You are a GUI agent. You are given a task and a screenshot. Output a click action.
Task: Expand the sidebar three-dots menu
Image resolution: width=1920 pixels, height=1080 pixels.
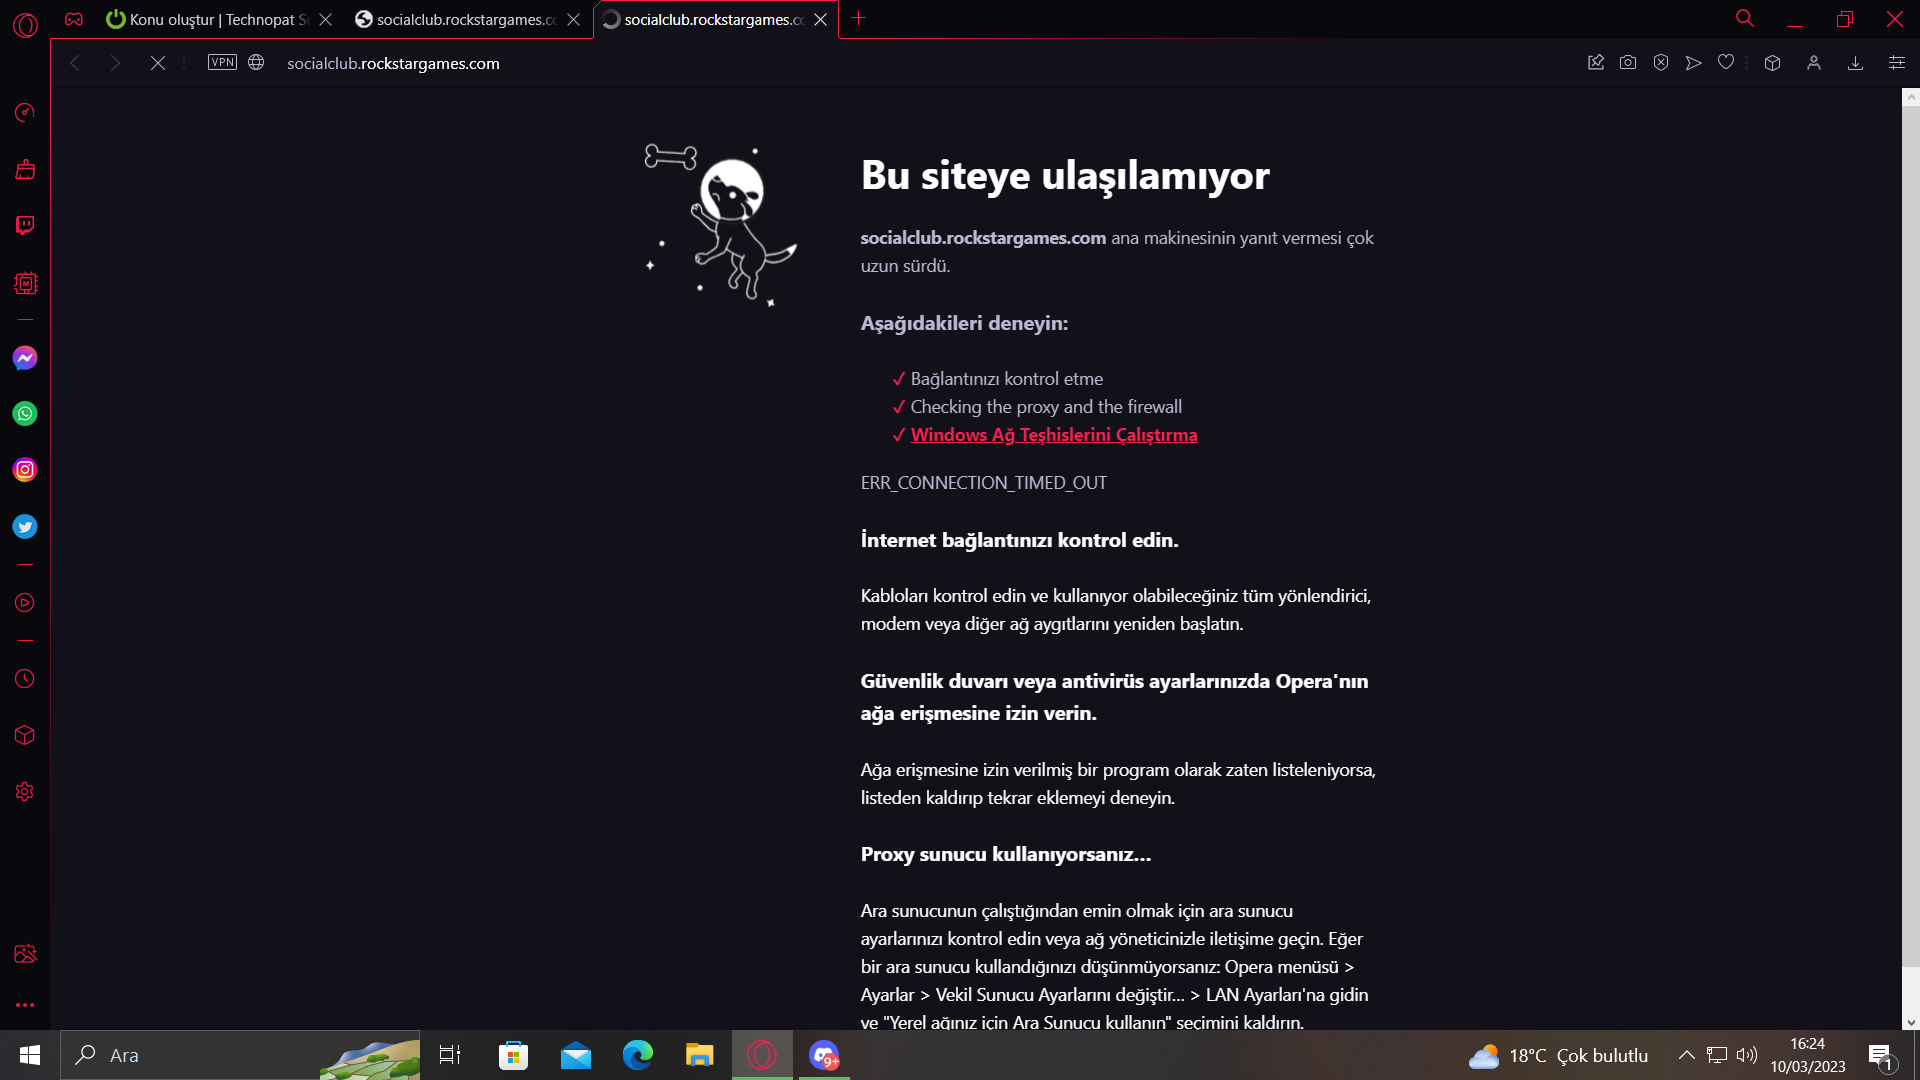(x=25, y=1005)
